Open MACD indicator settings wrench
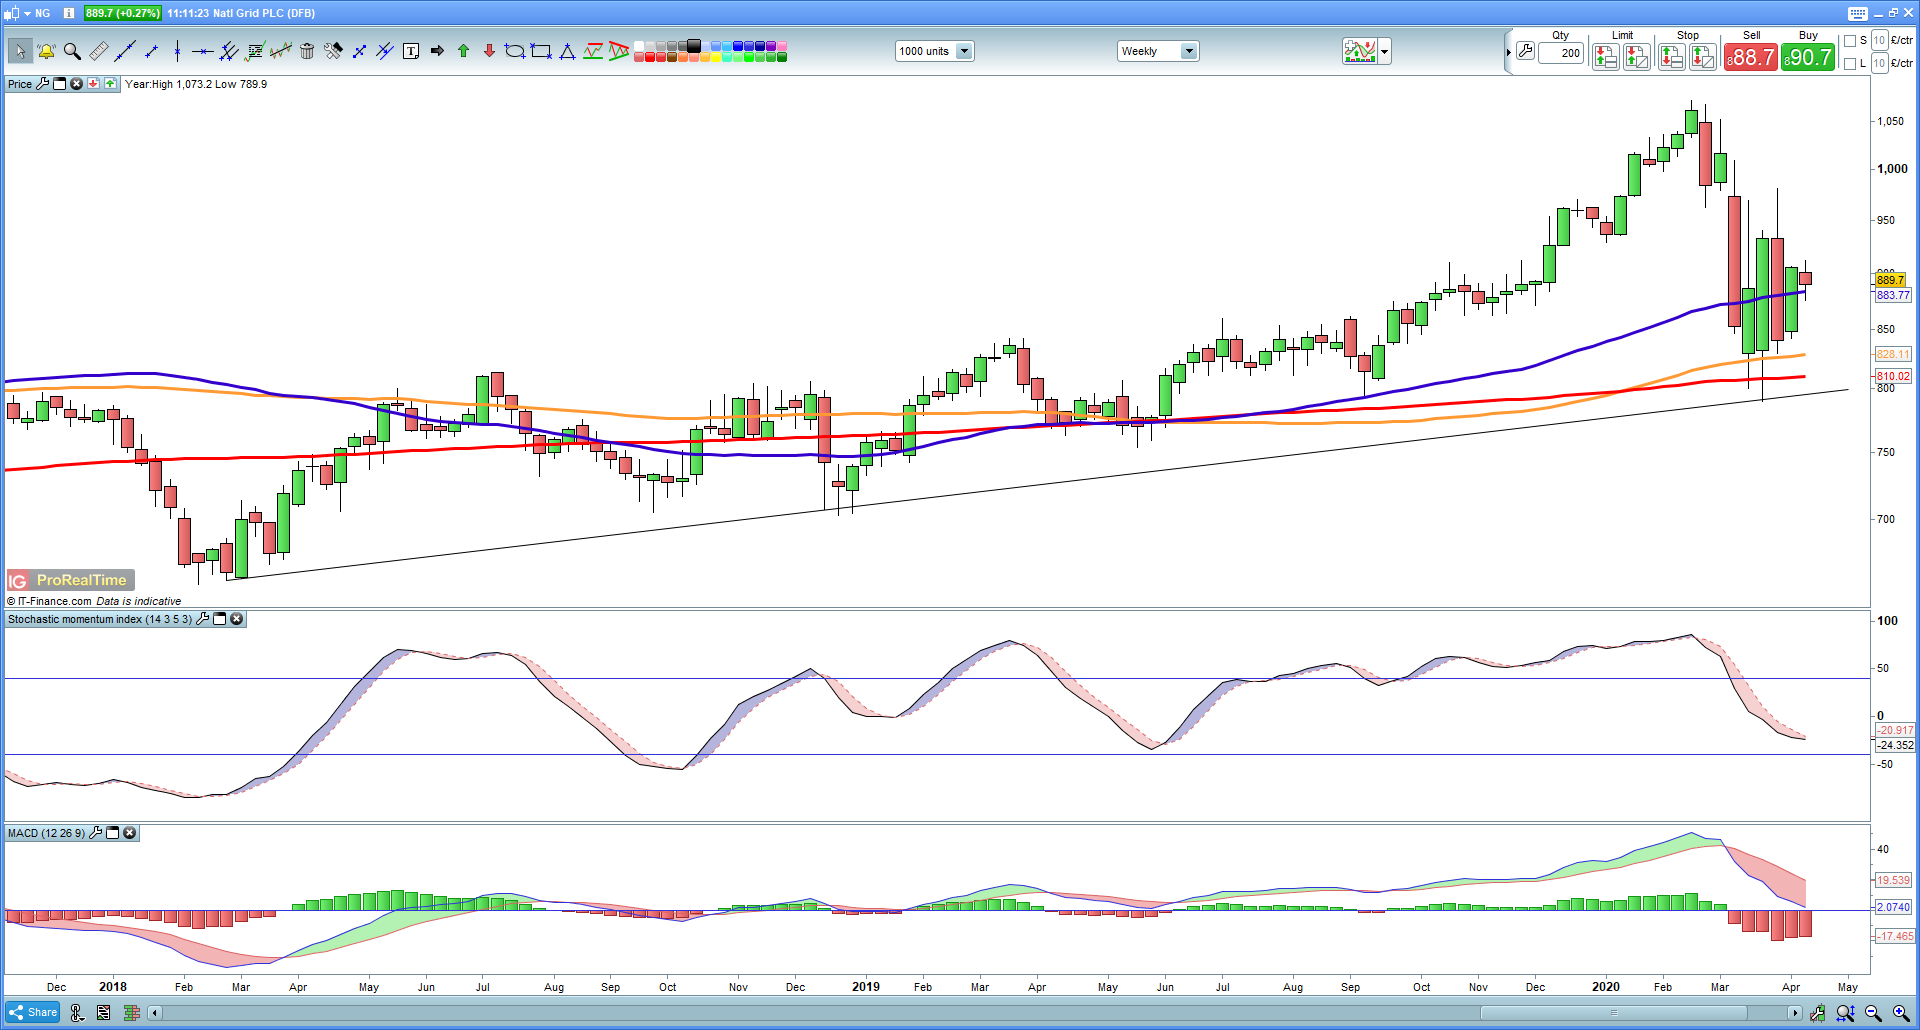1920x1030 pixels. (x=96, y=833)
